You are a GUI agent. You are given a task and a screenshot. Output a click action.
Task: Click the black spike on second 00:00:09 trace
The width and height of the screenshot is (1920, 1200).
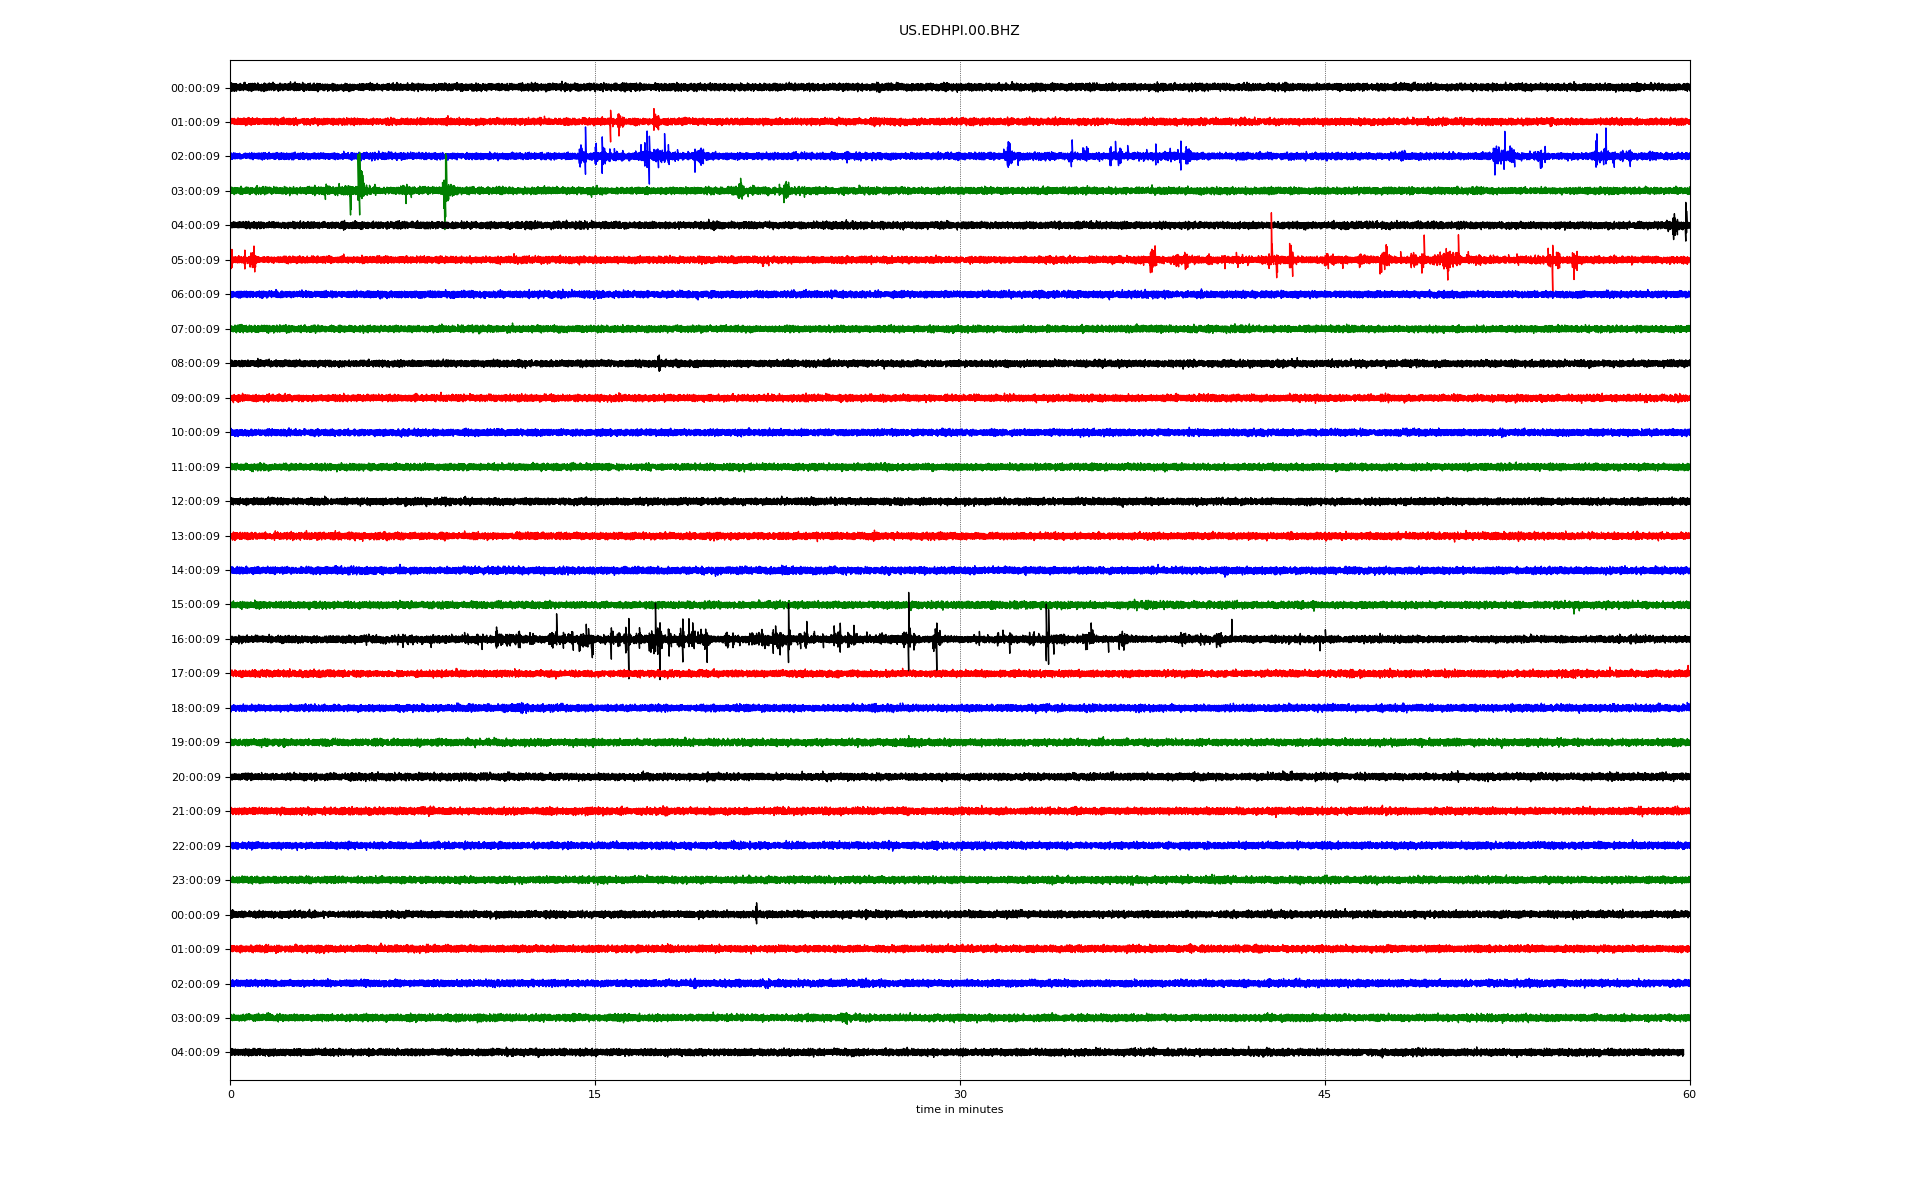tap(756, 912)
